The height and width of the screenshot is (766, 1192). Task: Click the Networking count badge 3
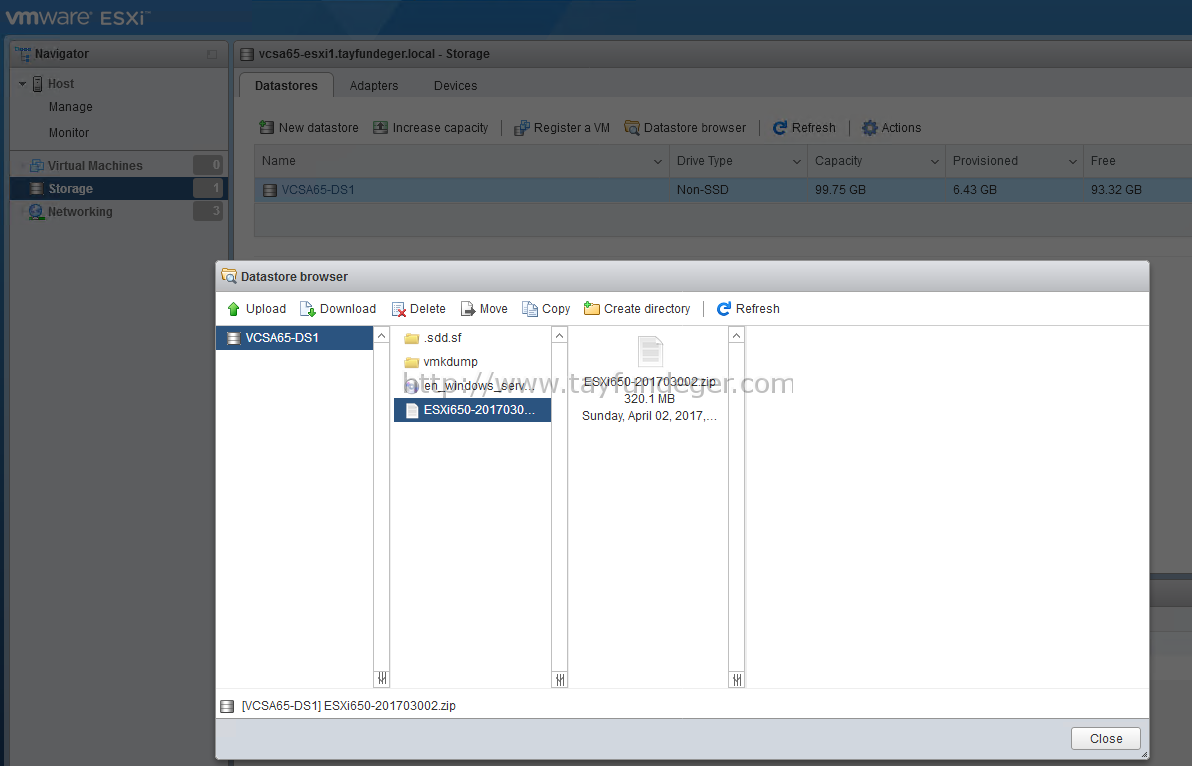pyautogui.click(x=208, y=211)
